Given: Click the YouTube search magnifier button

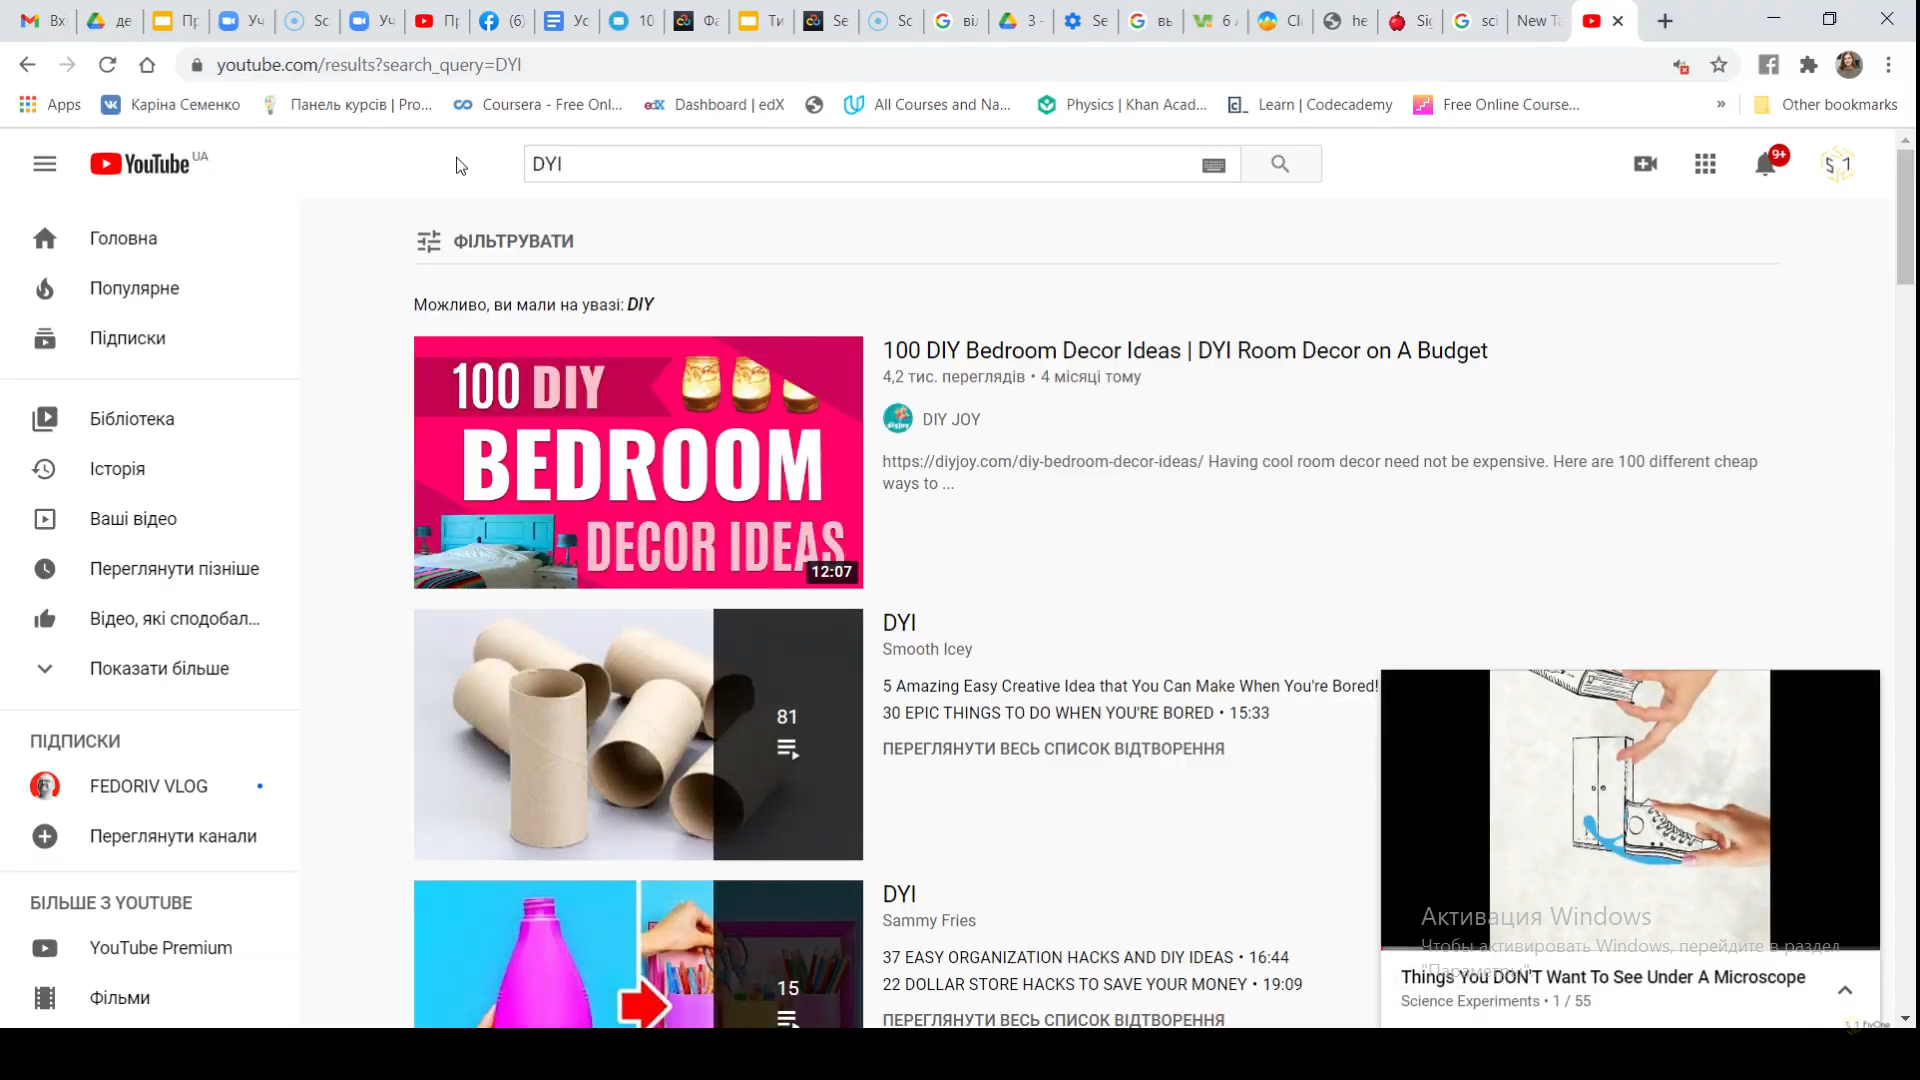Looking at the screenshot, I should point(1280,164).
